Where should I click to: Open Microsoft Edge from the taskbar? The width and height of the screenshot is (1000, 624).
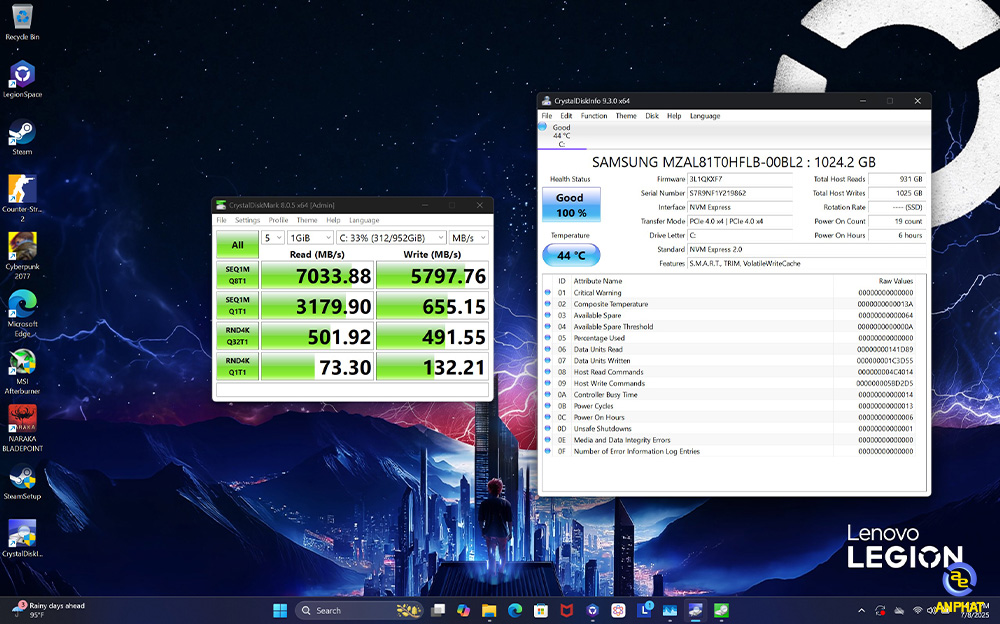click(x=515, y=611)
